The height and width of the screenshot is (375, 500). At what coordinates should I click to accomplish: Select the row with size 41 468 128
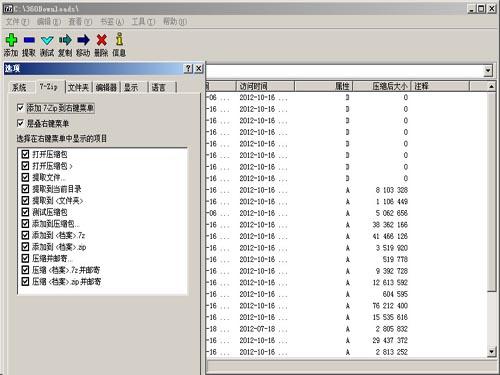pos(347,236)
